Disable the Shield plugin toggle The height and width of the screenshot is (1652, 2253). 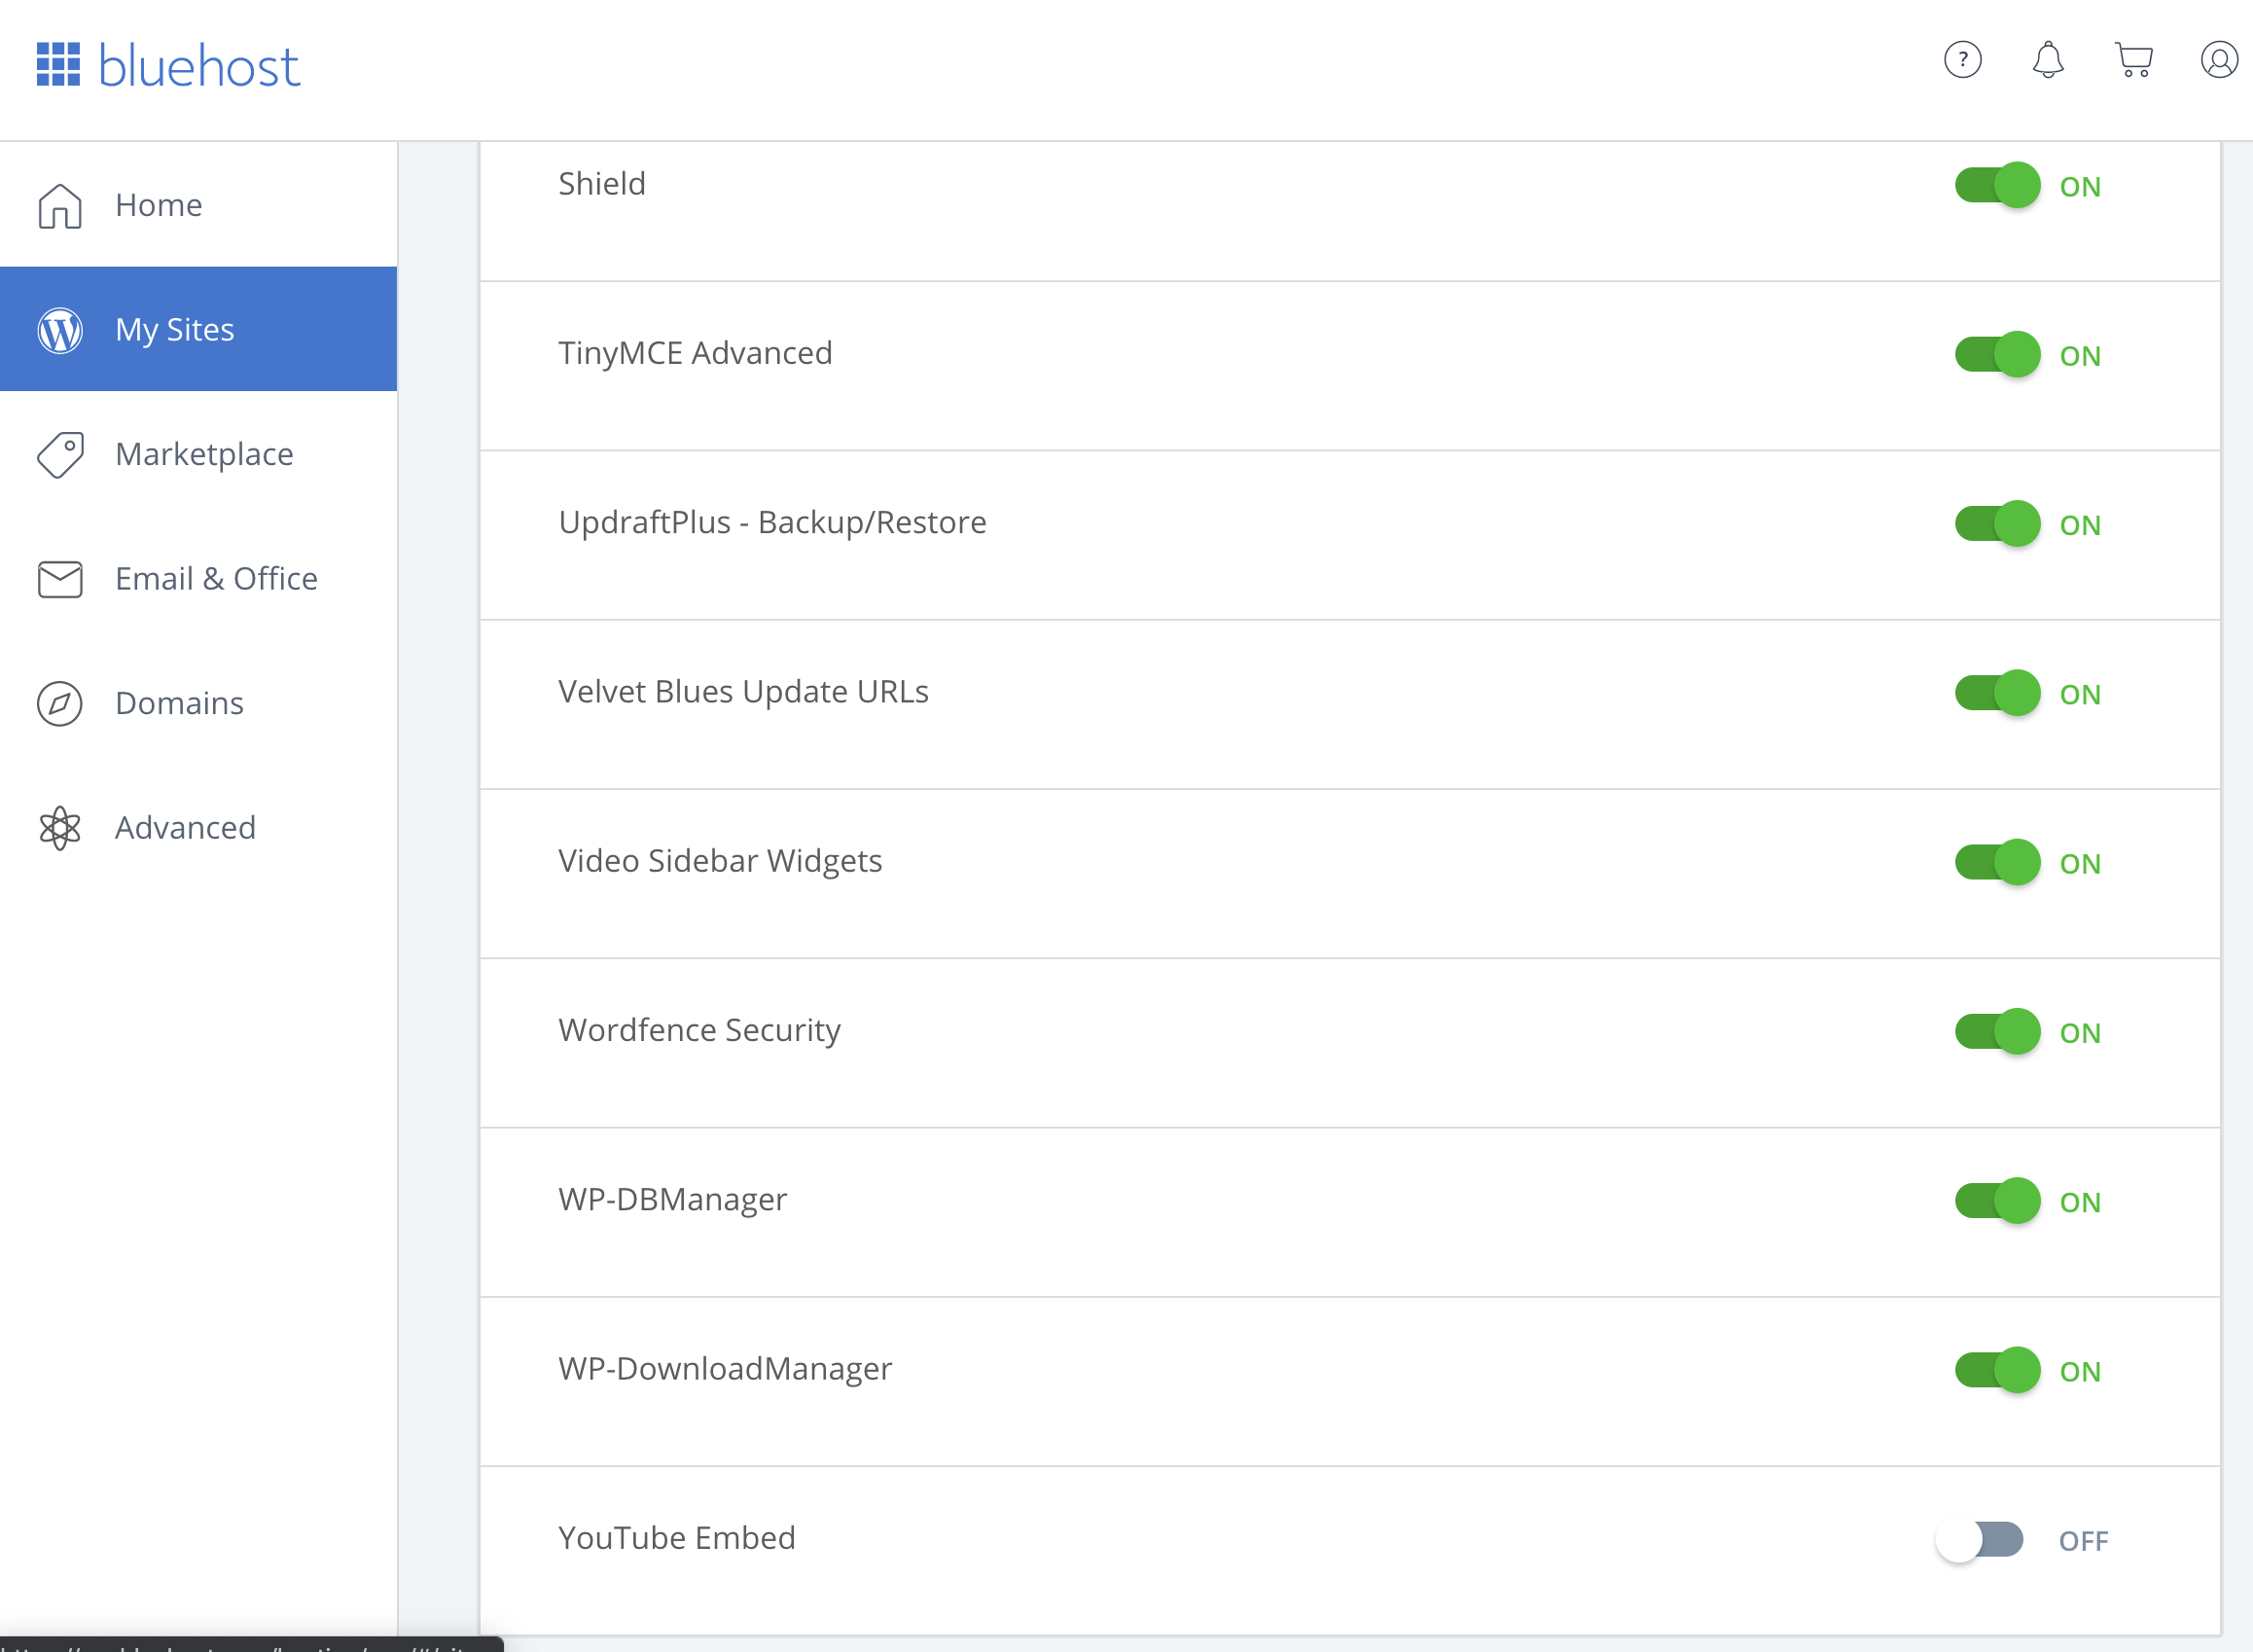1997,186
